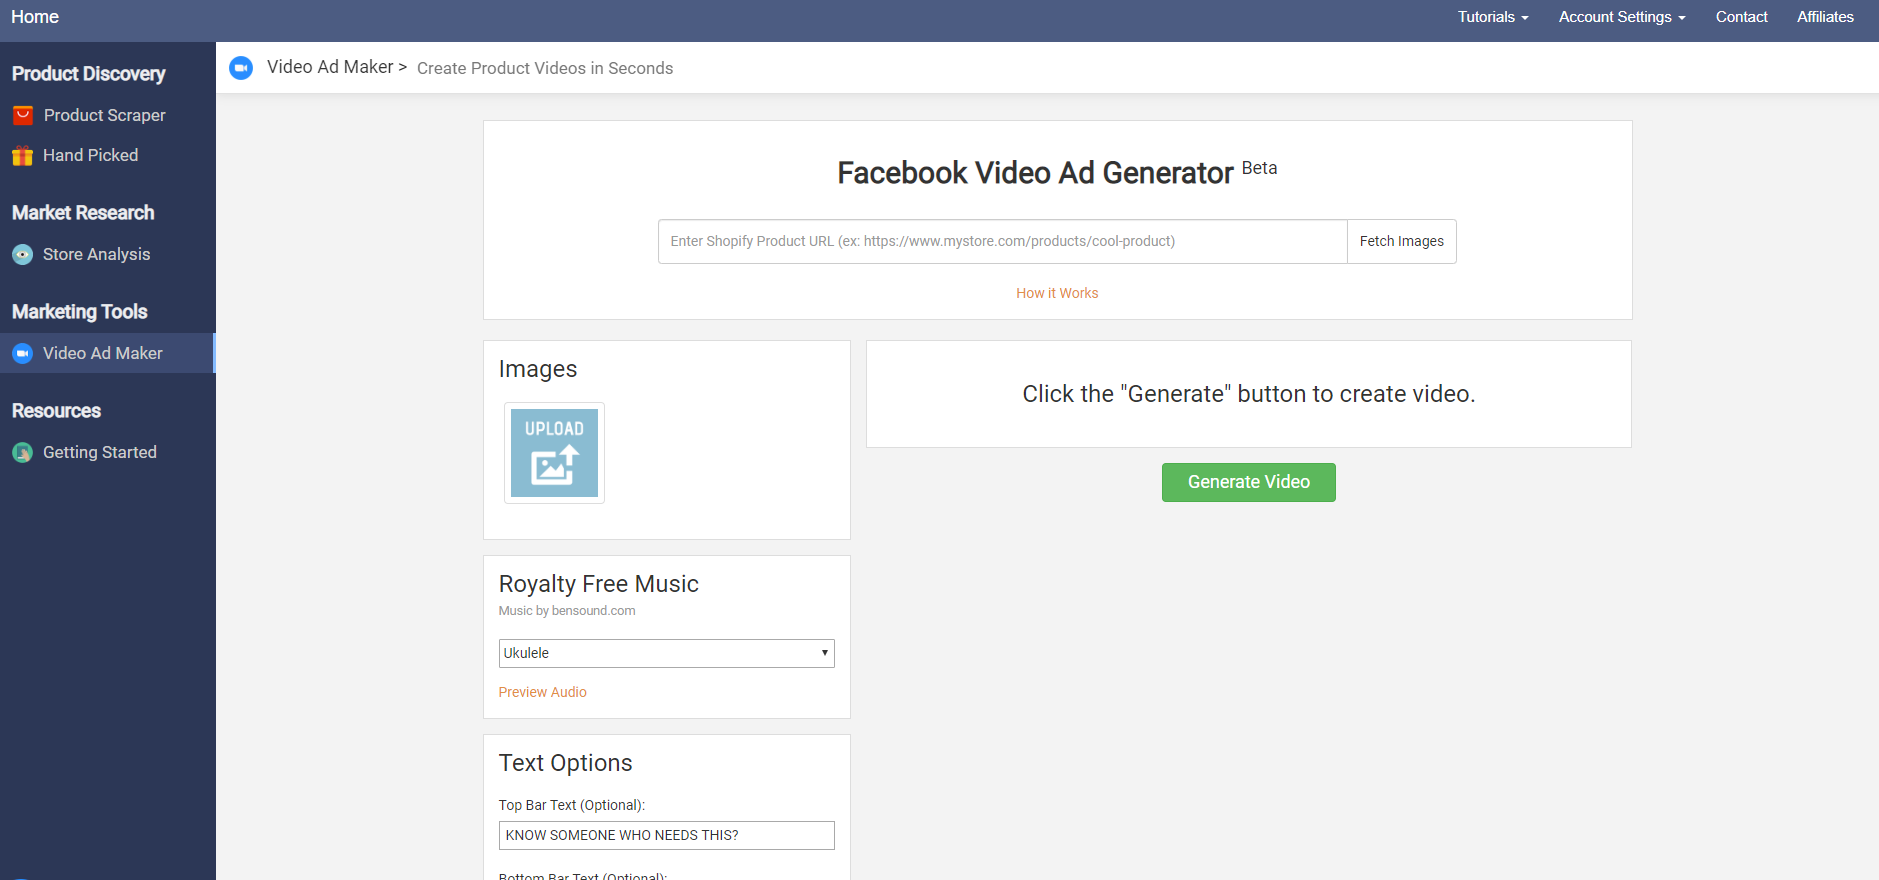
Task: Click the blue camera icon in page header
Action: (x=241, y=68)
